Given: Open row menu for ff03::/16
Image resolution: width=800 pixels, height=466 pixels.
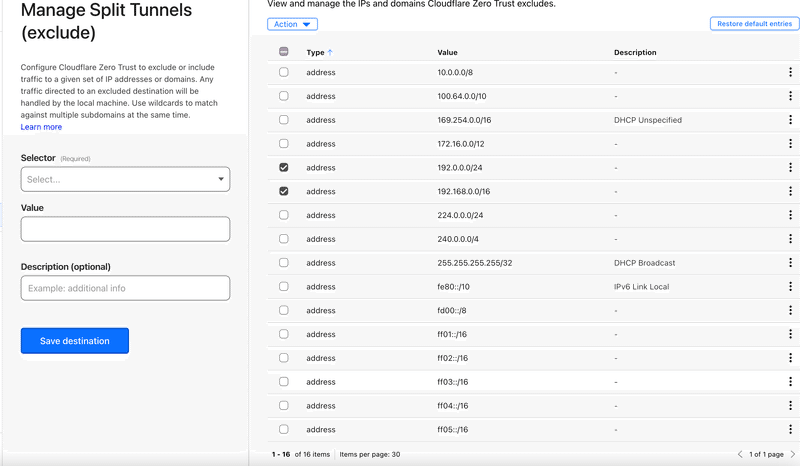Looking at the screenshot, I should click(x=790, y=382).
